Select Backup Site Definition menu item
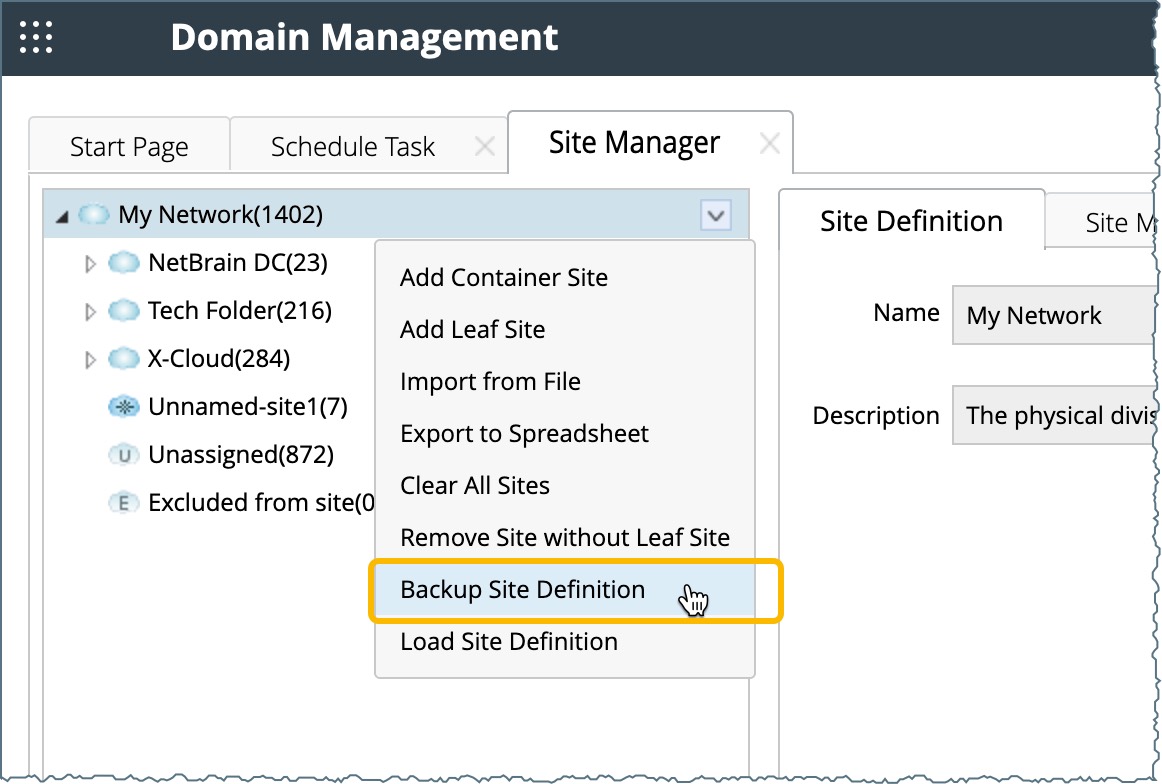1162x784 pixels. pos(522,590)
